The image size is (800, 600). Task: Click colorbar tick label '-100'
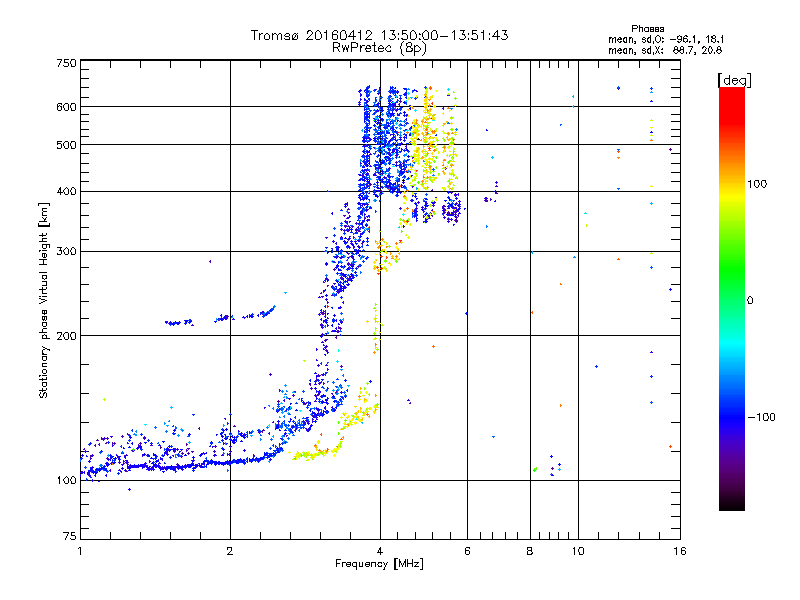click(x=761, y=417)
